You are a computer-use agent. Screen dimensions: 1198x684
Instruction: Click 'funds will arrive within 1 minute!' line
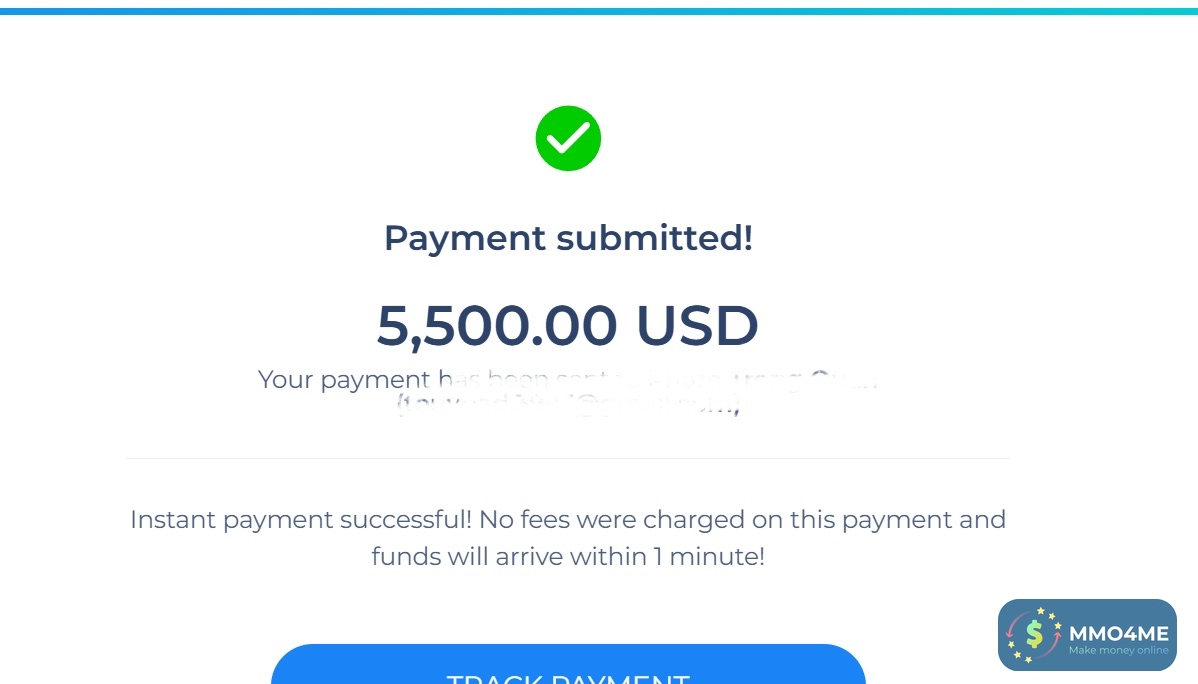(568, 556)
